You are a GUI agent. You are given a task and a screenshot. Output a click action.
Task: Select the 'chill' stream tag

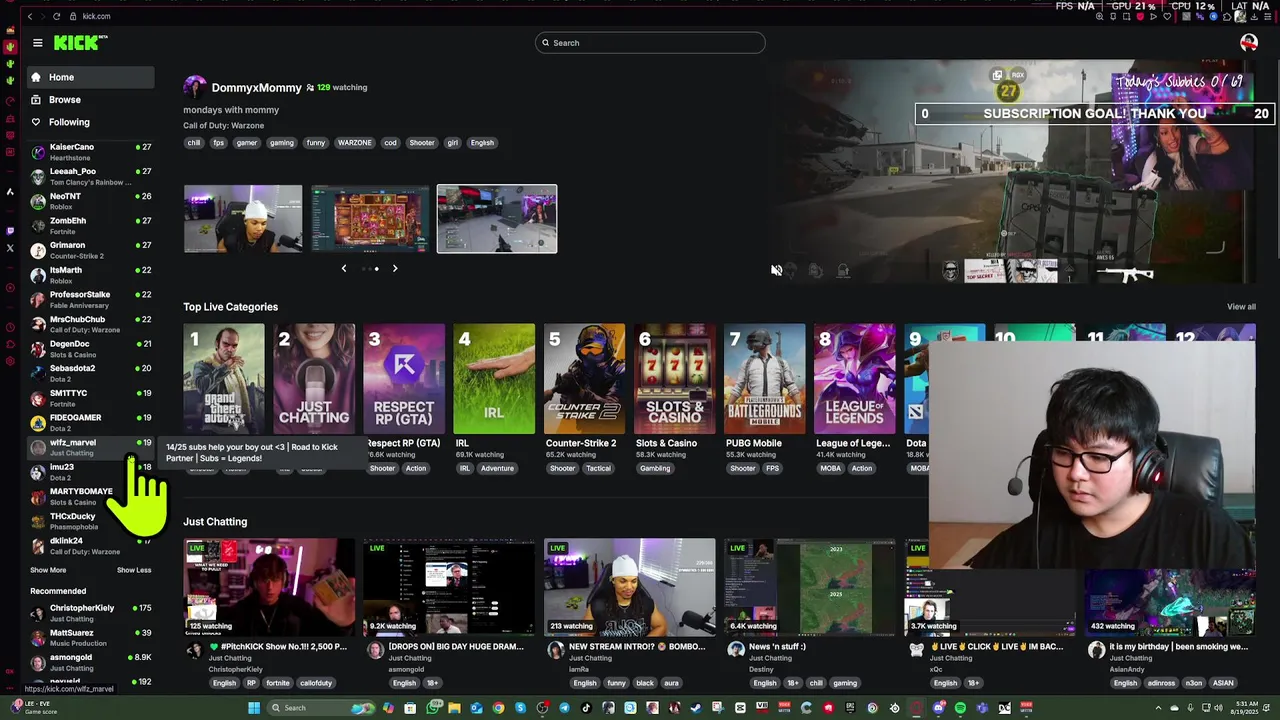(194, 143)
